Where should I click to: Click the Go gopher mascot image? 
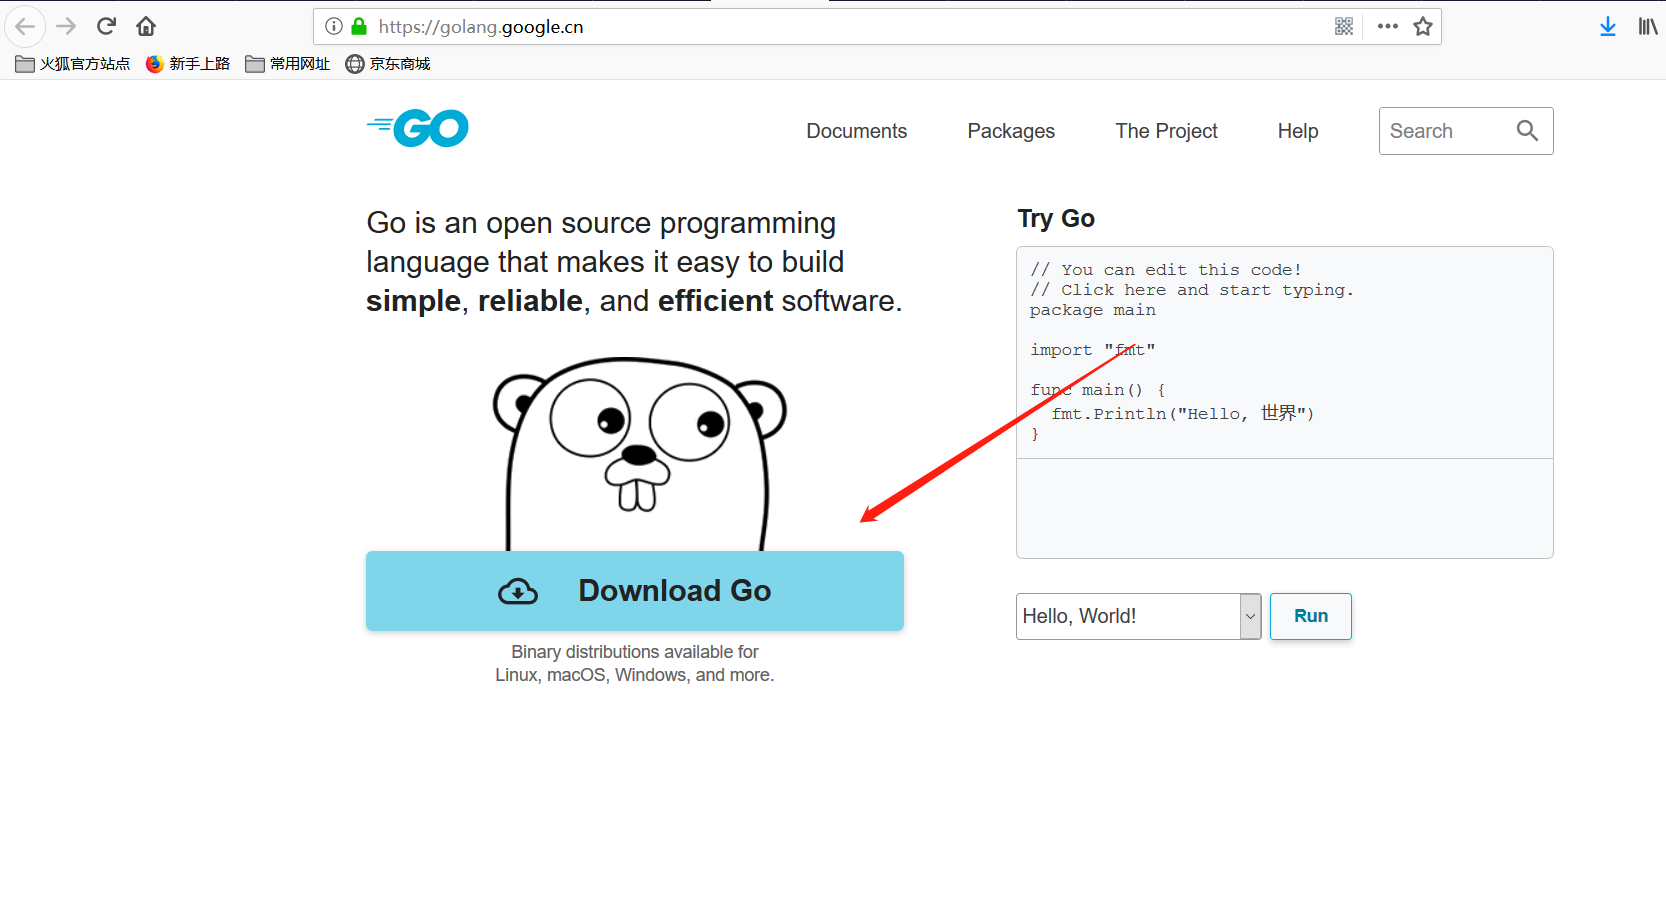click(x=639, y=454)
